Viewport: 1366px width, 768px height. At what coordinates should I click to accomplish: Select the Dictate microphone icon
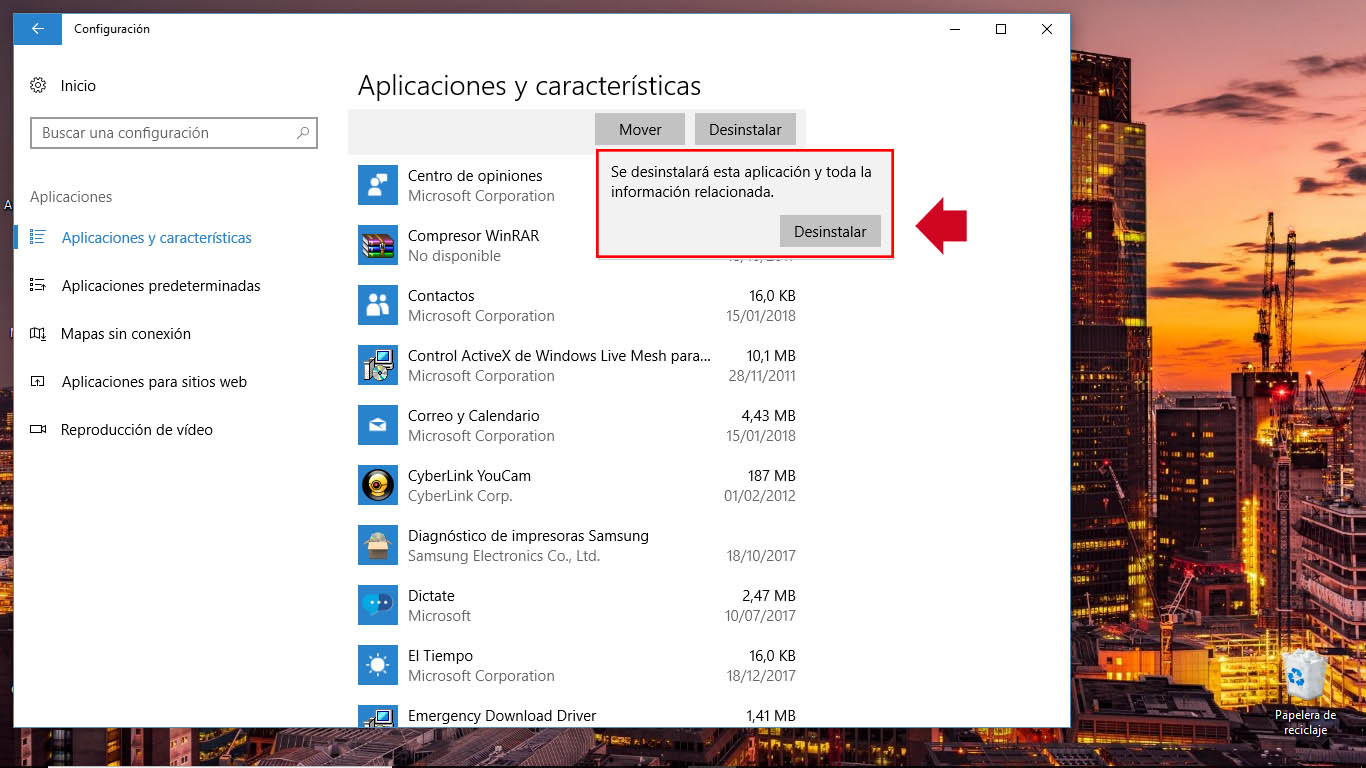click(377, 605)
